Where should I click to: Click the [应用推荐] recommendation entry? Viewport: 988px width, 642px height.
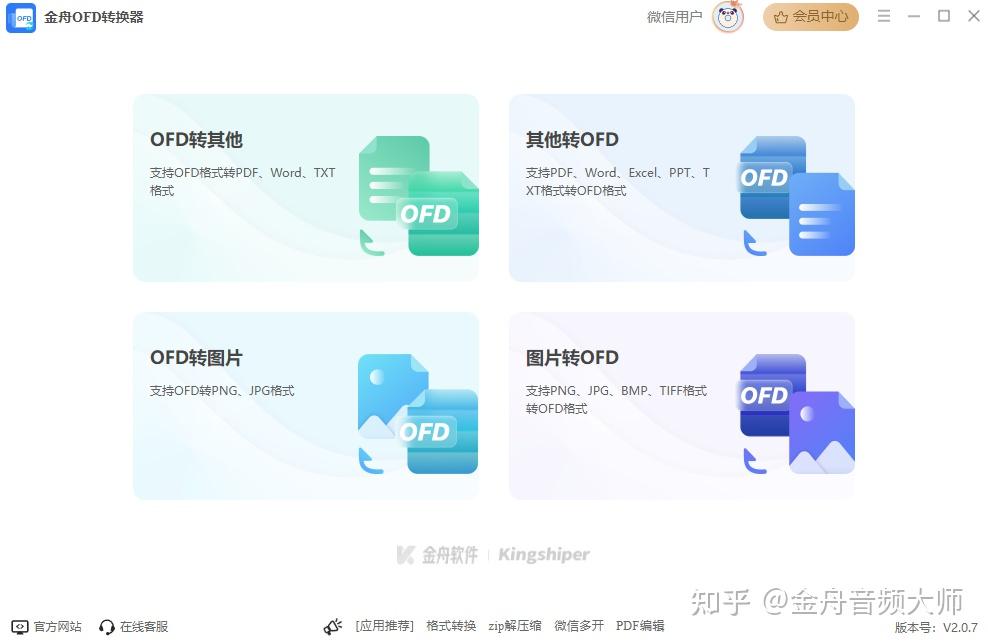point(385,625)
